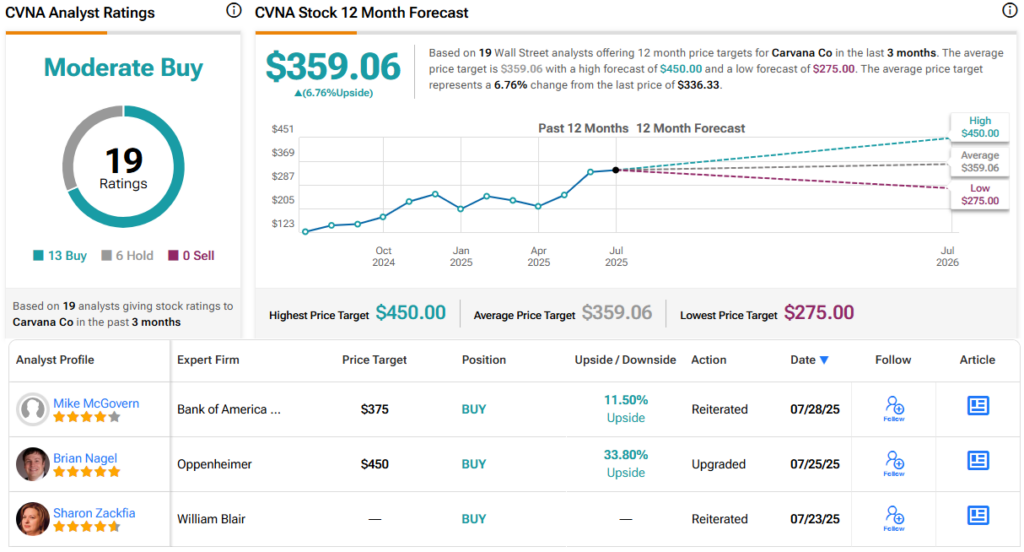Click BUY position in Sharon Zackfia's row
1024x552 pixels.
pos(474,519)
